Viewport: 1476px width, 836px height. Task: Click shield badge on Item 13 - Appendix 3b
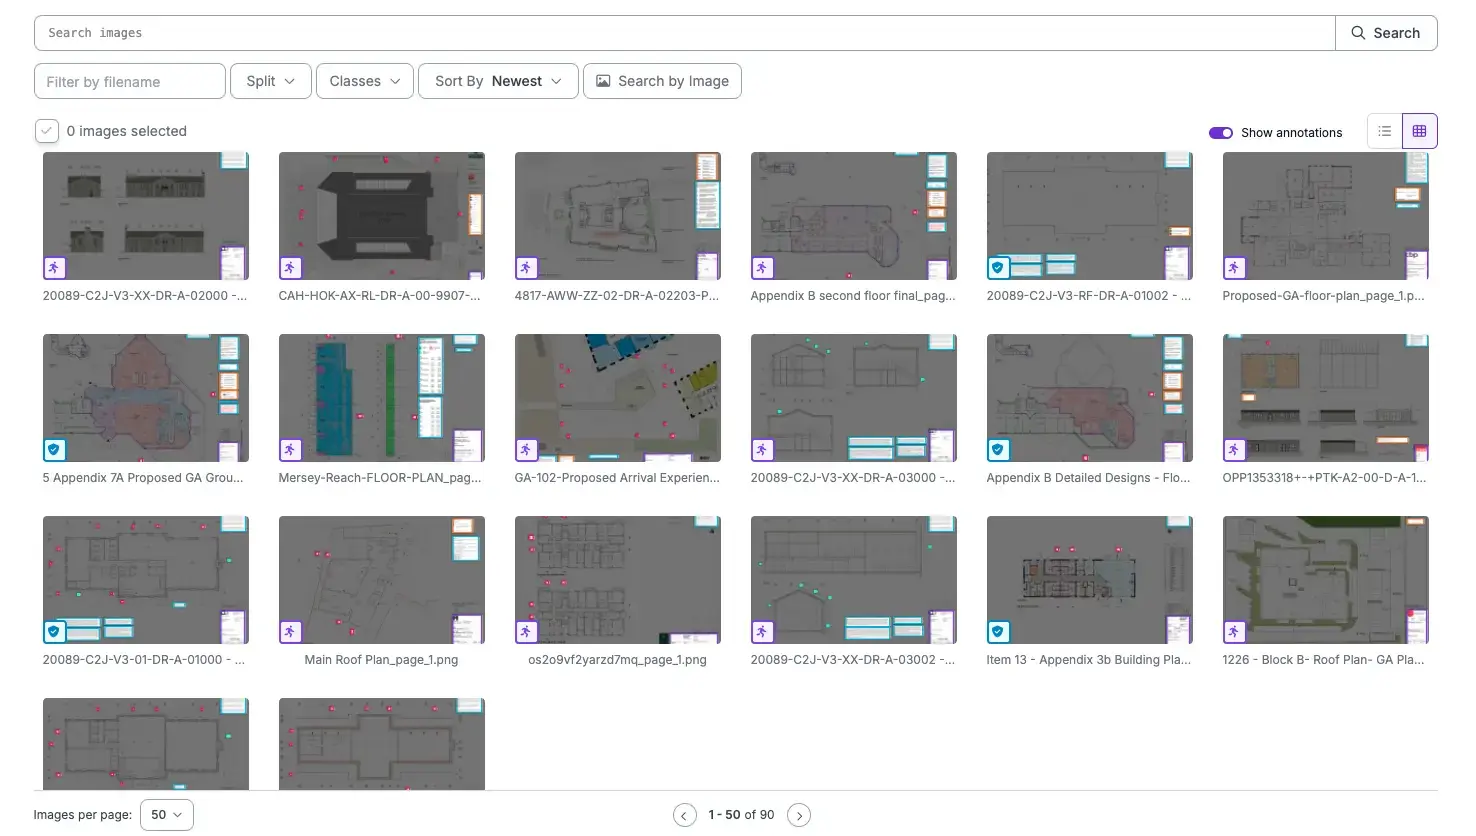click(999, 632)
